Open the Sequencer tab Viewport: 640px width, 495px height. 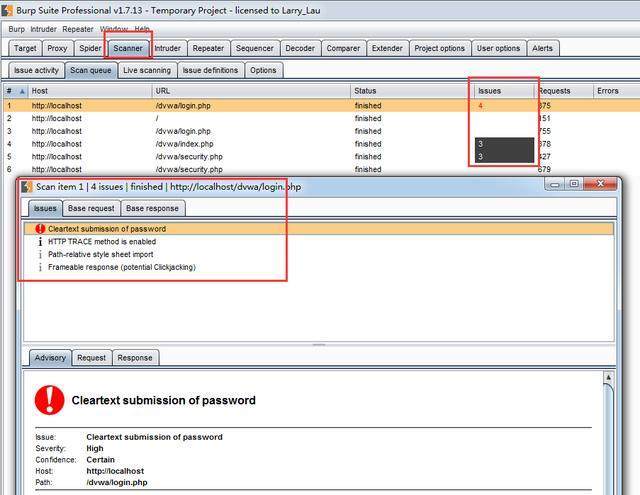pyautogui.click(x=255, y=48)
